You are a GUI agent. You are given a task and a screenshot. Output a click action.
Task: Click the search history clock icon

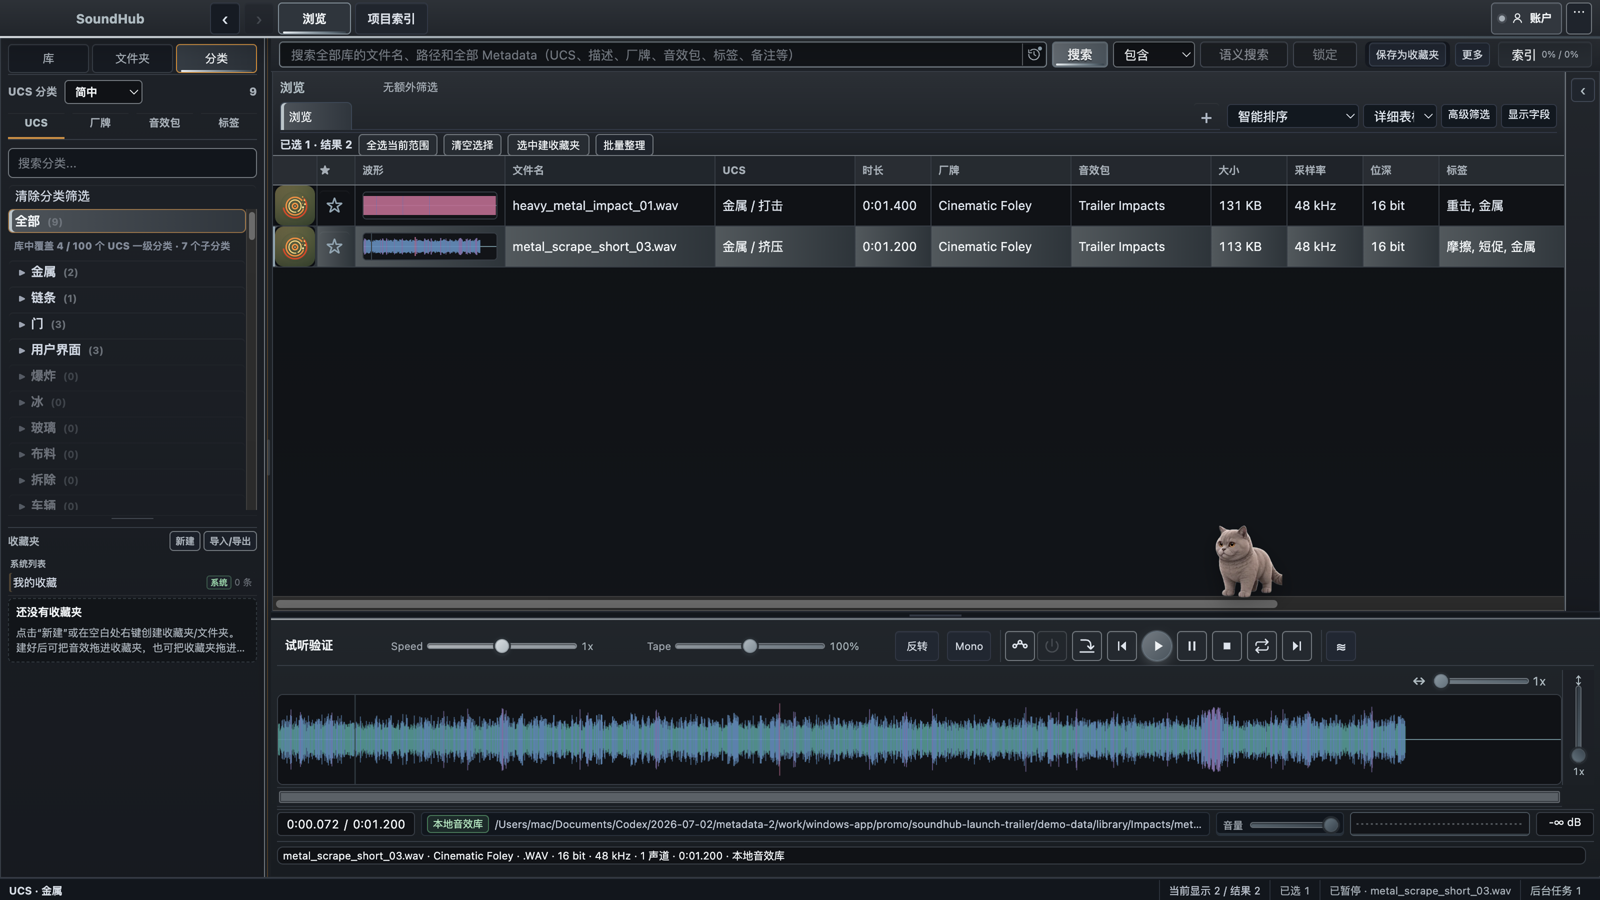[1034, 54]
